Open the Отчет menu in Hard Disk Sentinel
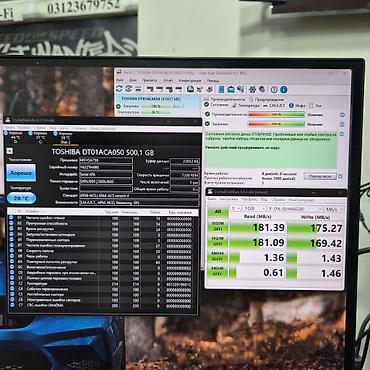The image size is (370, 370). [168, 80]
